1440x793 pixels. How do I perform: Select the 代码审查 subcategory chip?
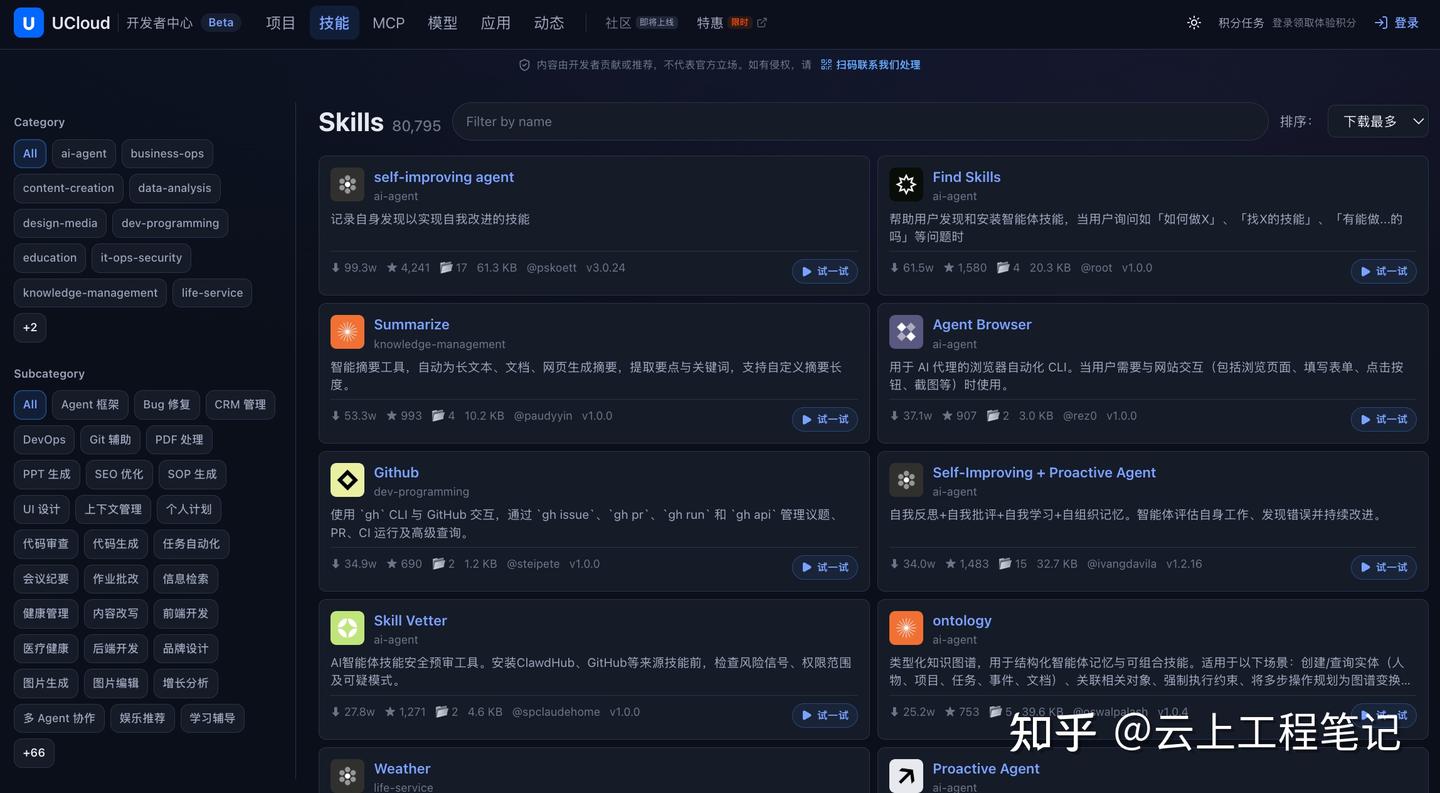pos(46,544)
